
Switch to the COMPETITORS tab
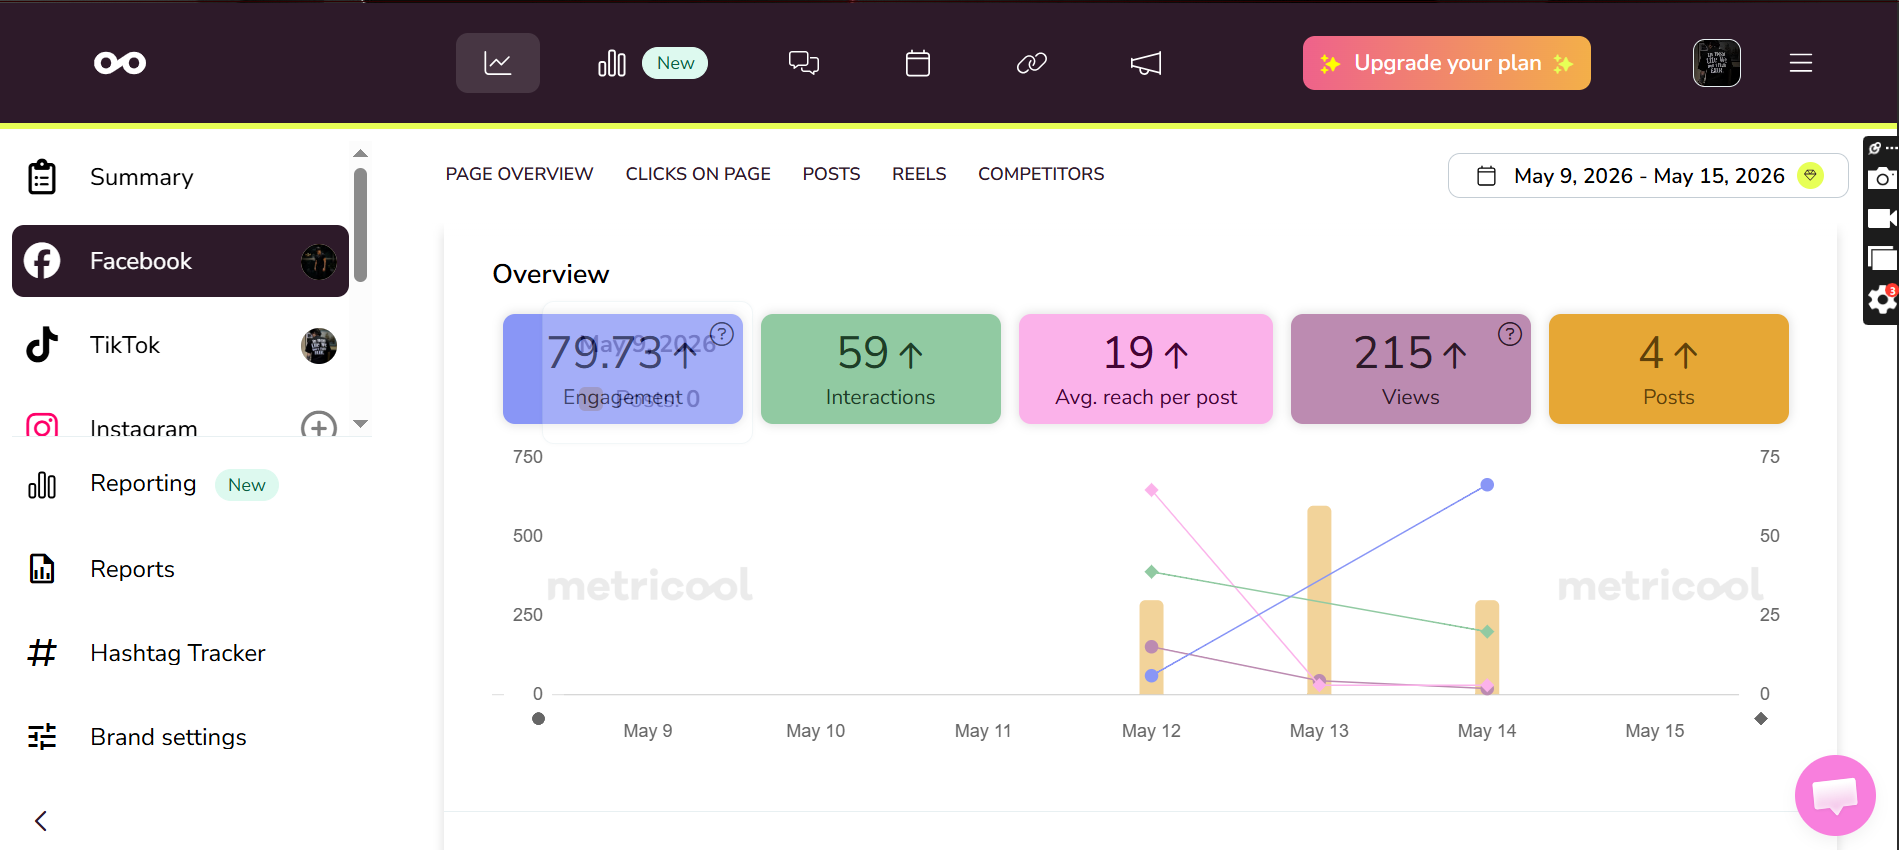pos(1041,174)
